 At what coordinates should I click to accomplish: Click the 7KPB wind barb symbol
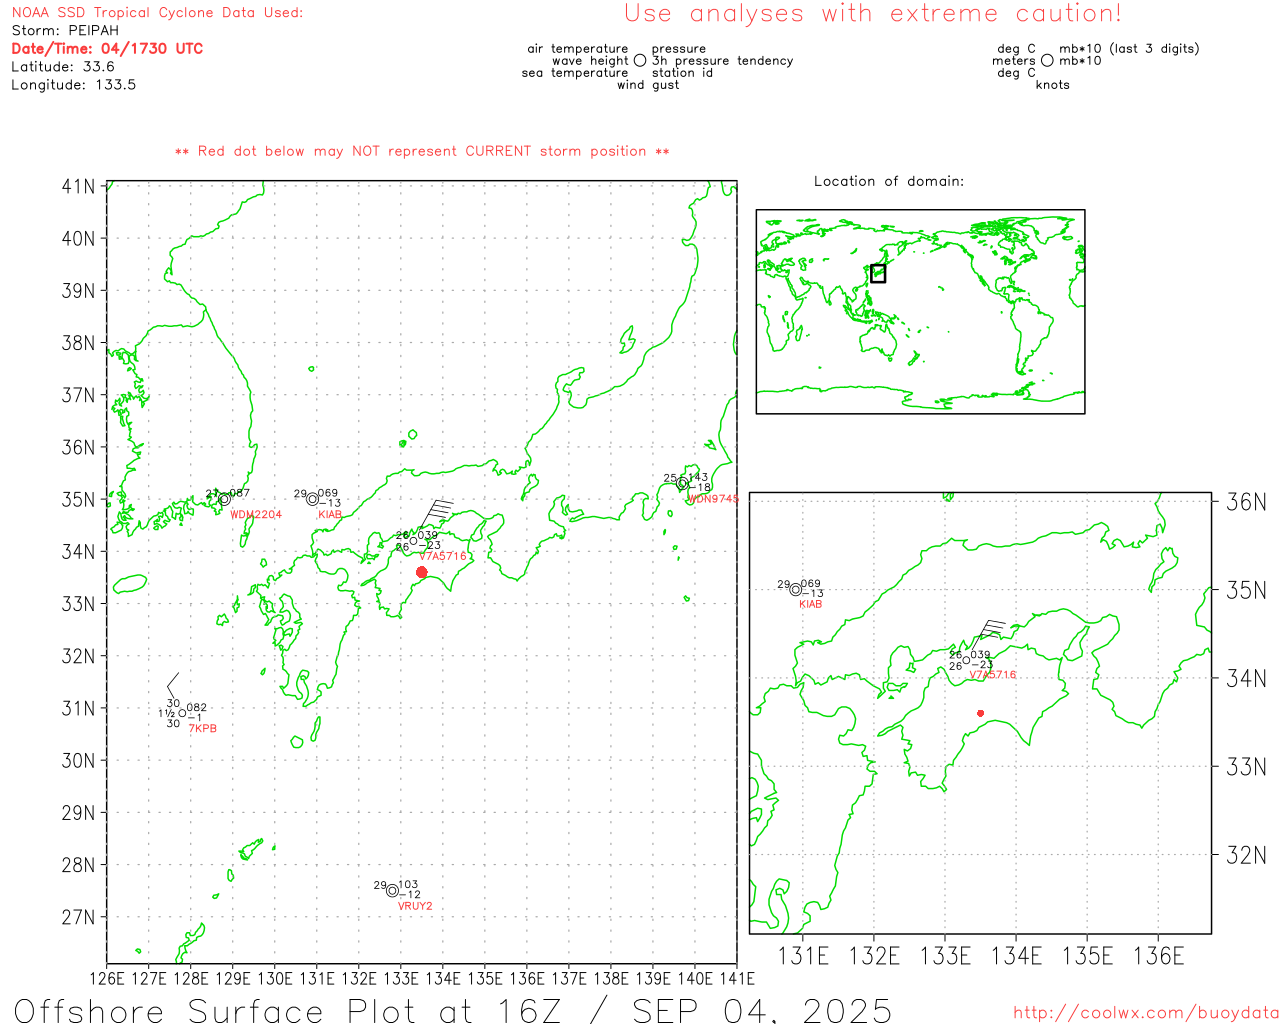174,686
